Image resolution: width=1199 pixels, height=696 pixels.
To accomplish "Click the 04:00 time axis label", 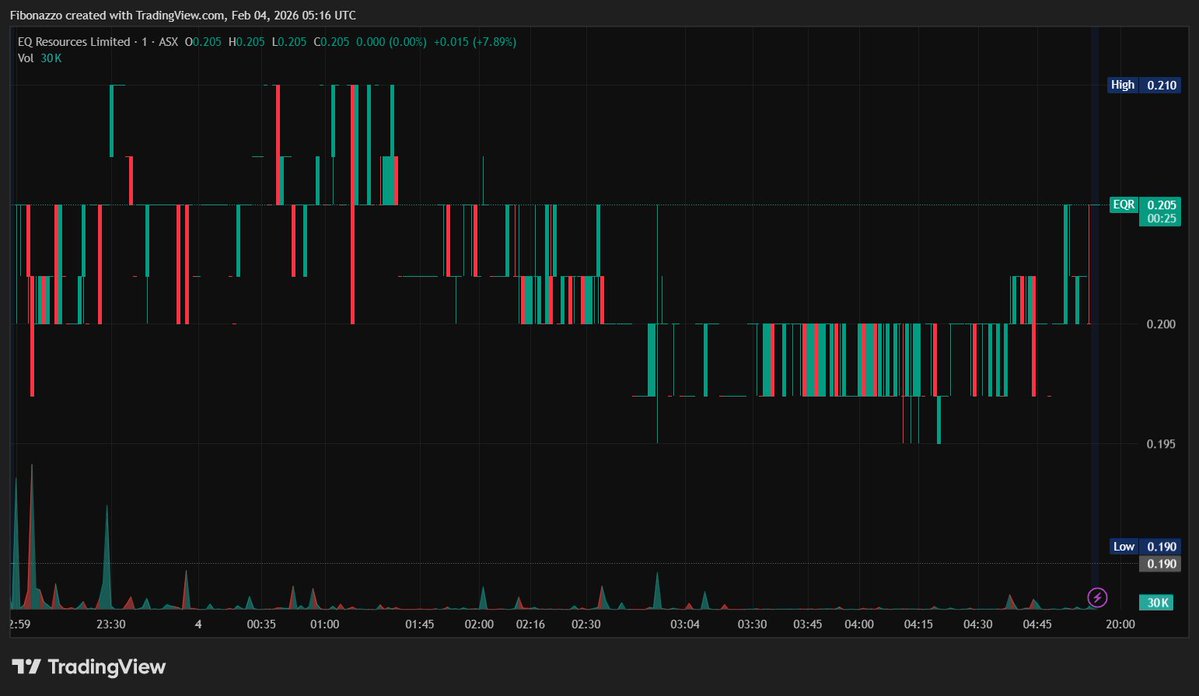I will [x=859, y=624].
